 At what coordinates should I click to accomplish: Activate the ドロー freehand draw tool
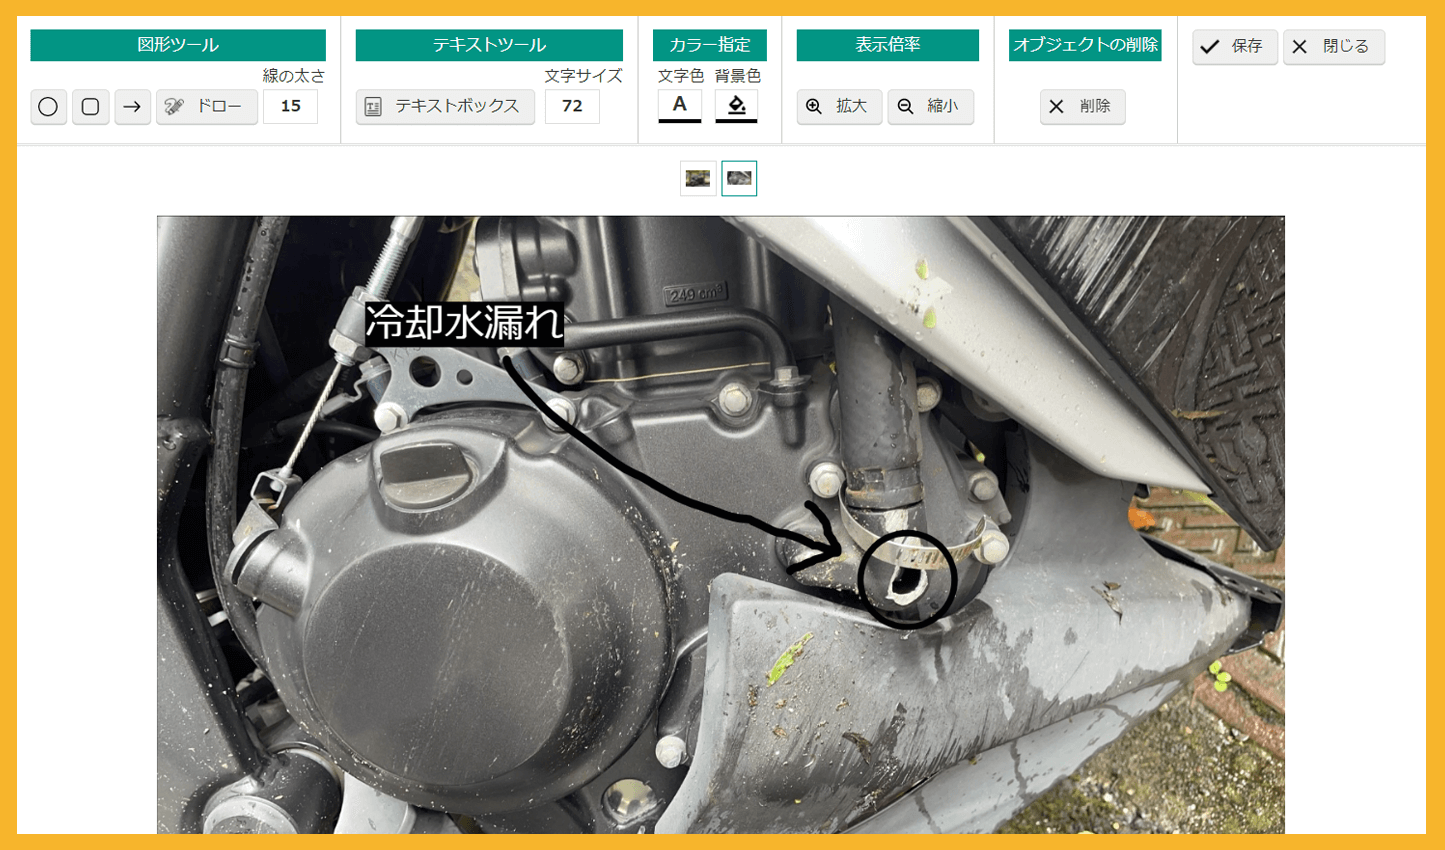tap(207, 106)
